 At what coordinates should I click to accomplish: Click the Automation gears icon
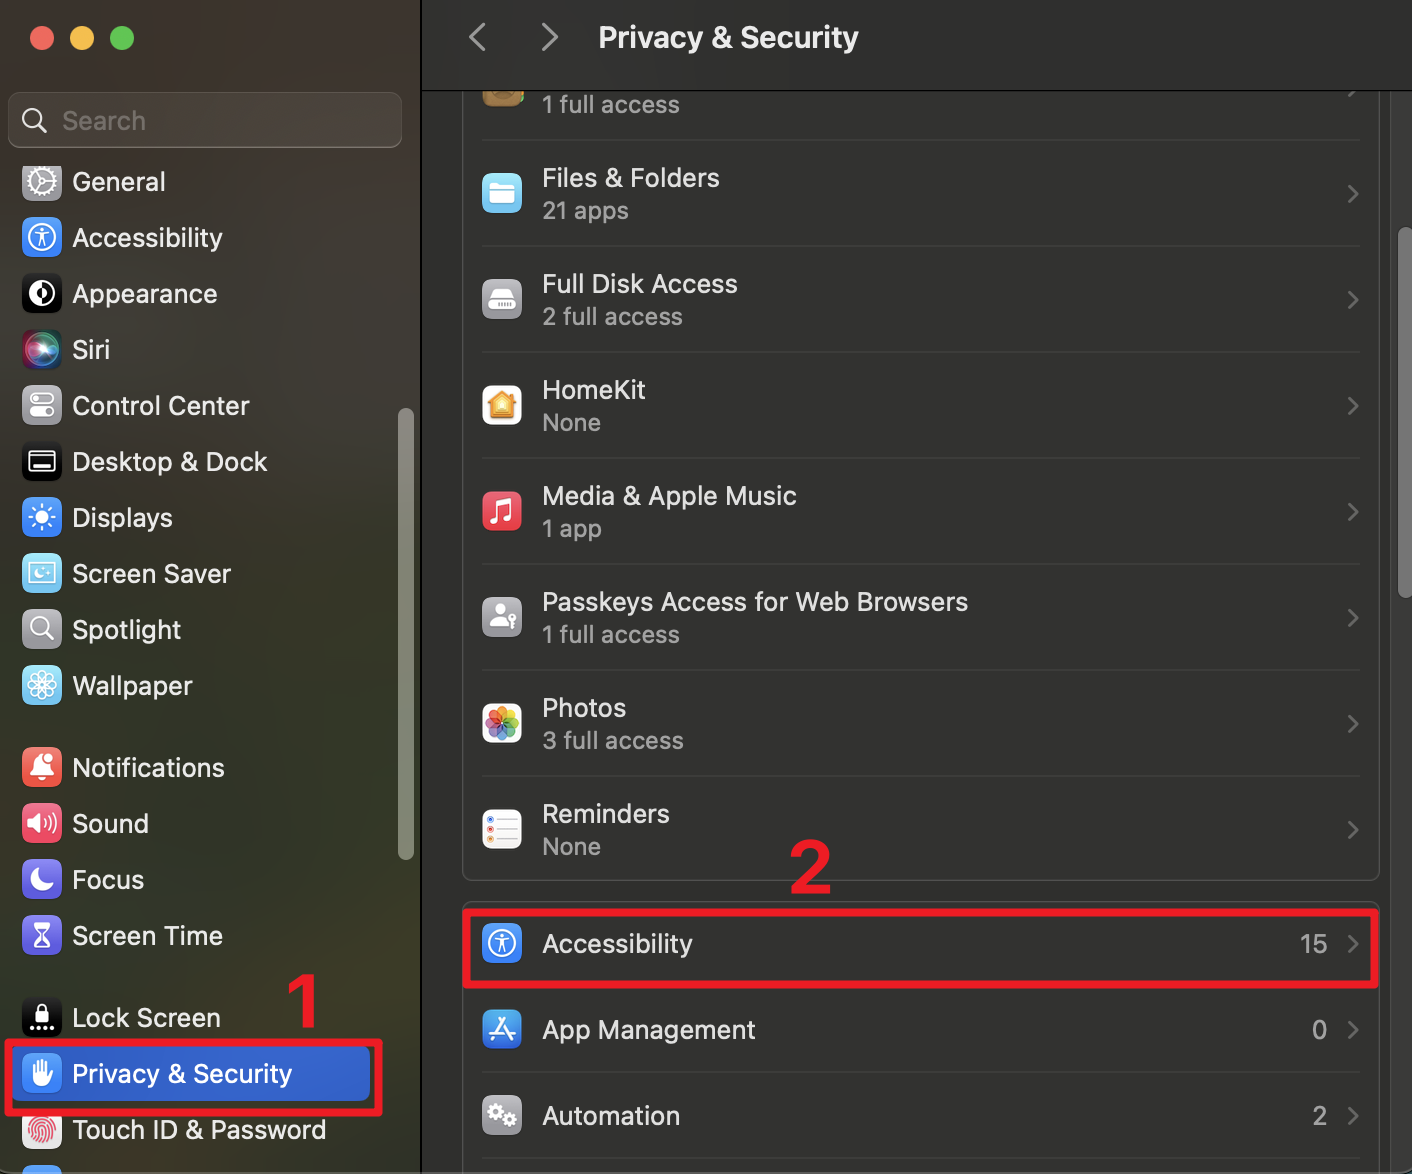coord(502,1116)
